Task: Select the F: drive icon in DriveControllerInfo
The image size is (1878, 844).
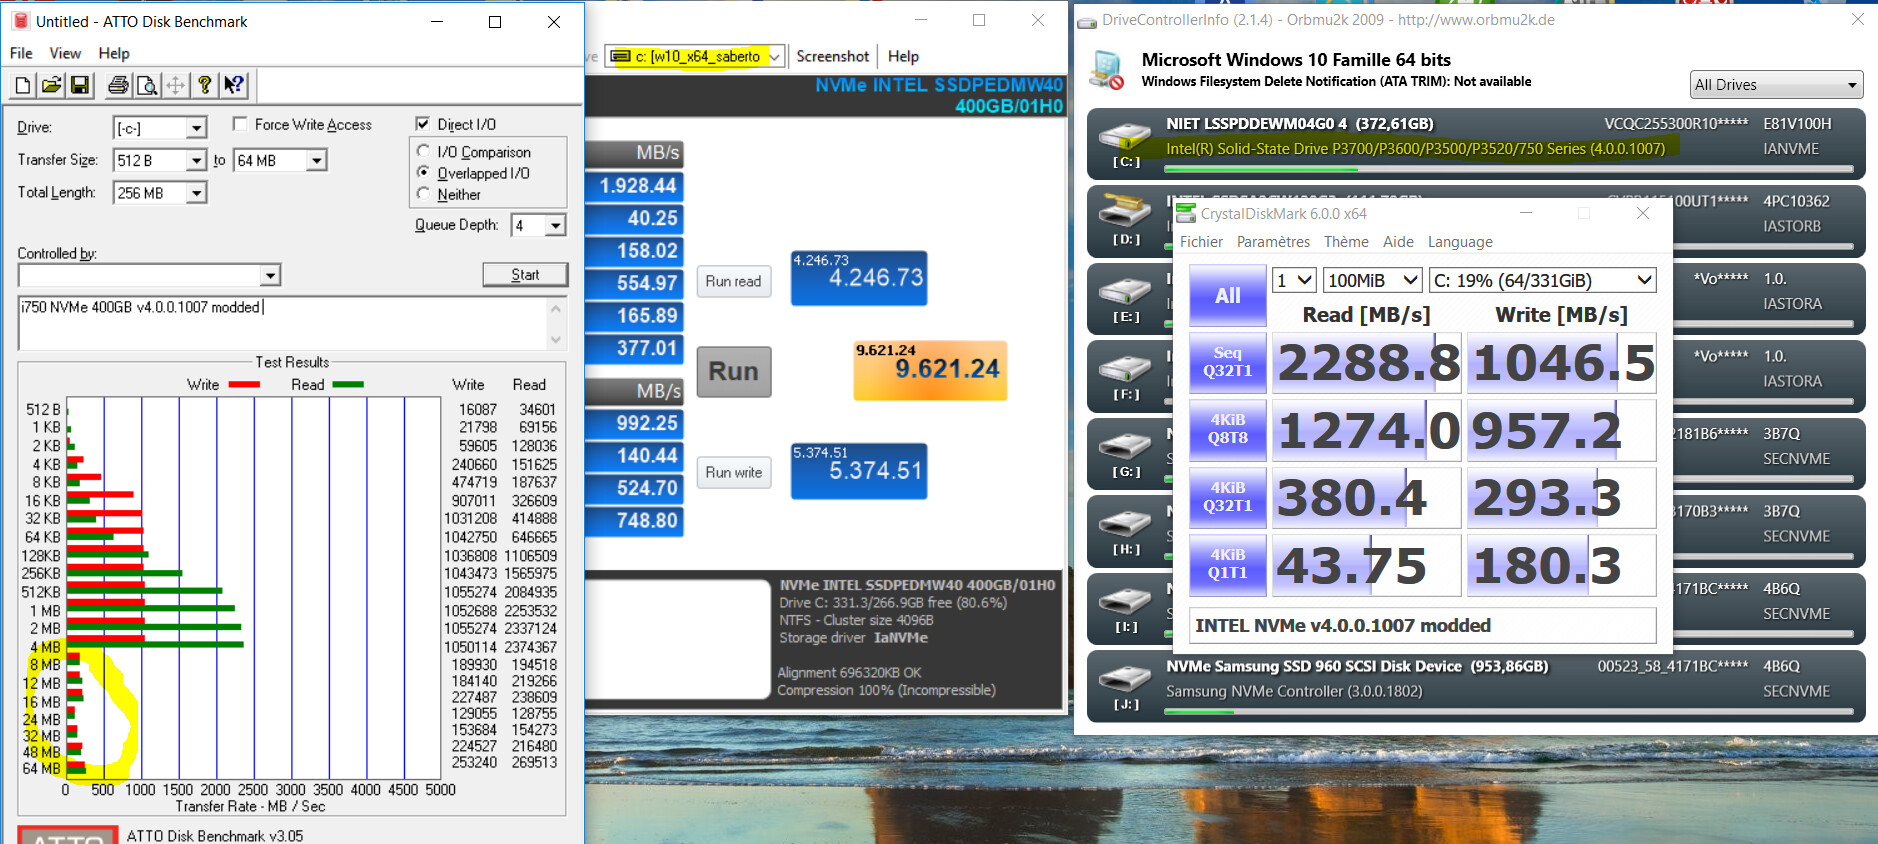Action: coord(1126,368)
